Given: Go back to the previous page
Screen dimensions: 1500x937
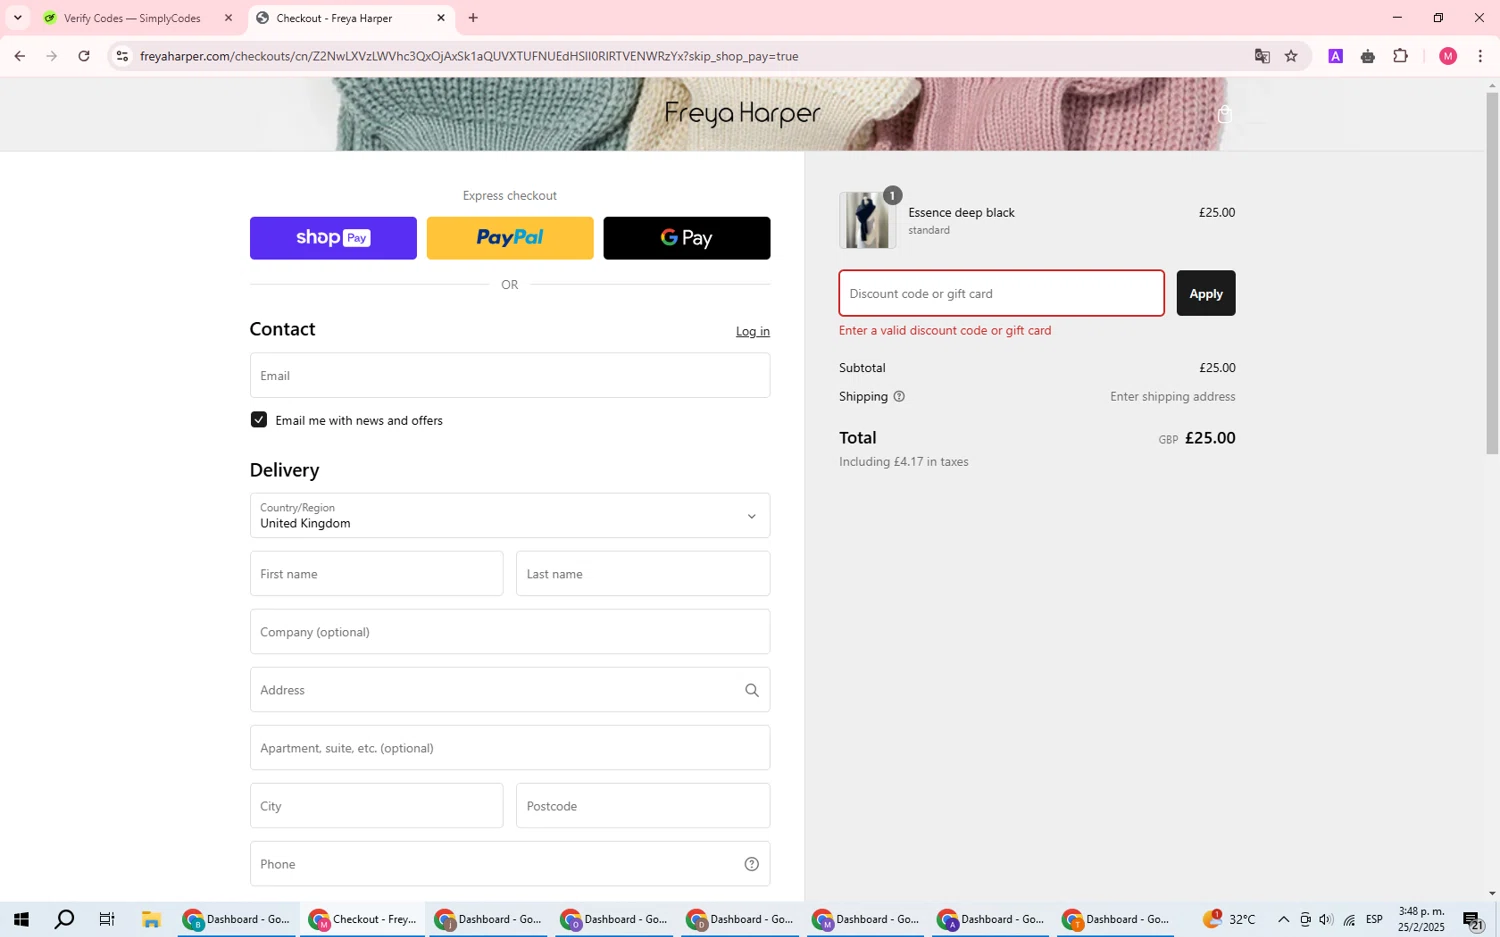Looking at the screenshot, I should pos(19,56).
